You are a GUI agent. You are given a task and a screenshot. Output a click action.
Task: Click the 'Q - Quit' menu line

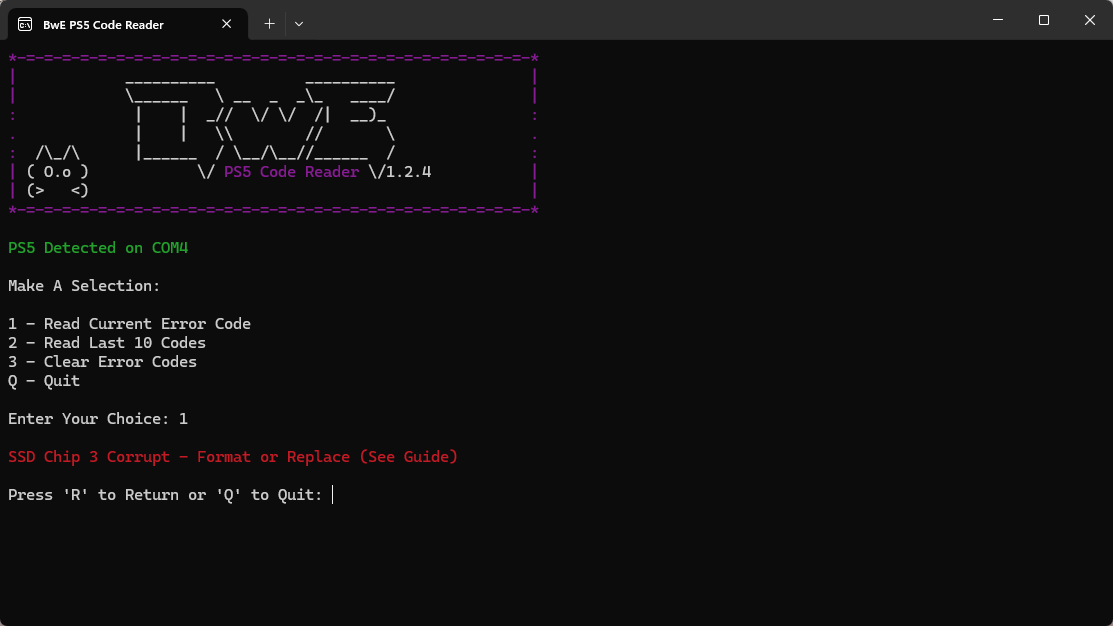pos(44,381)
